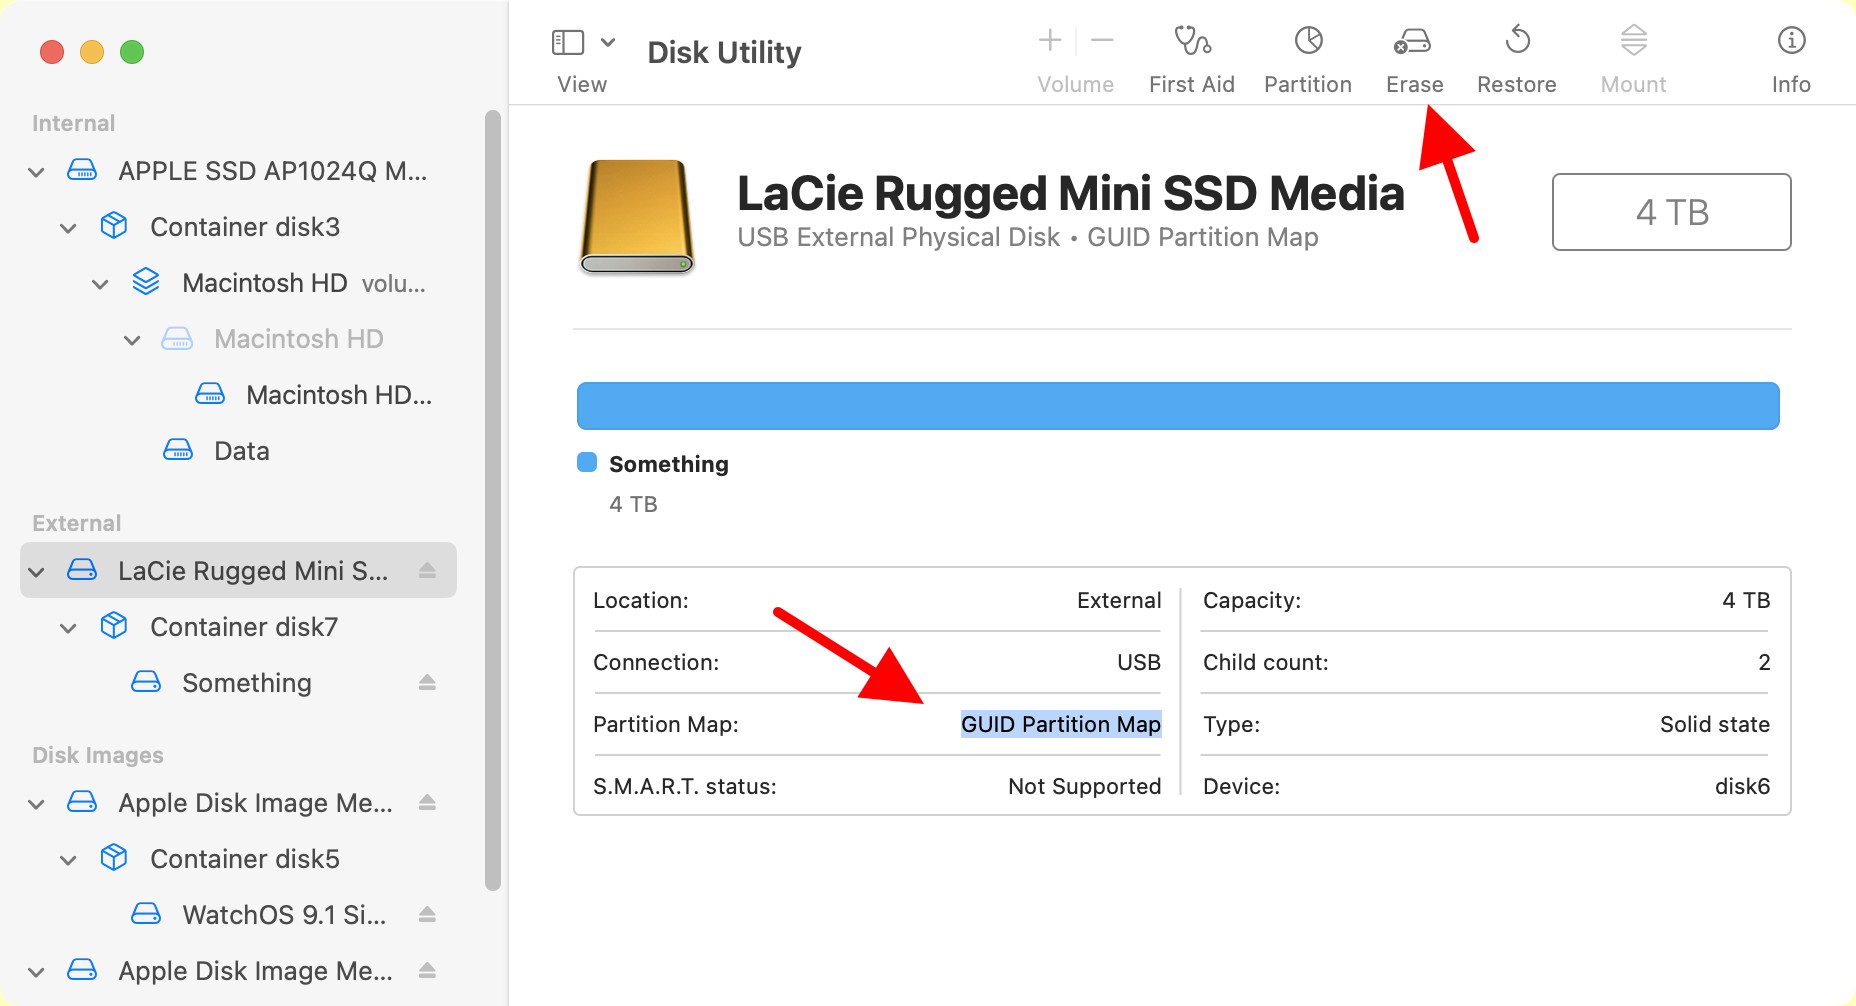
Task: Collapse the Container disk7 entry
Action: pyautogui.click(x=68, y=628)
